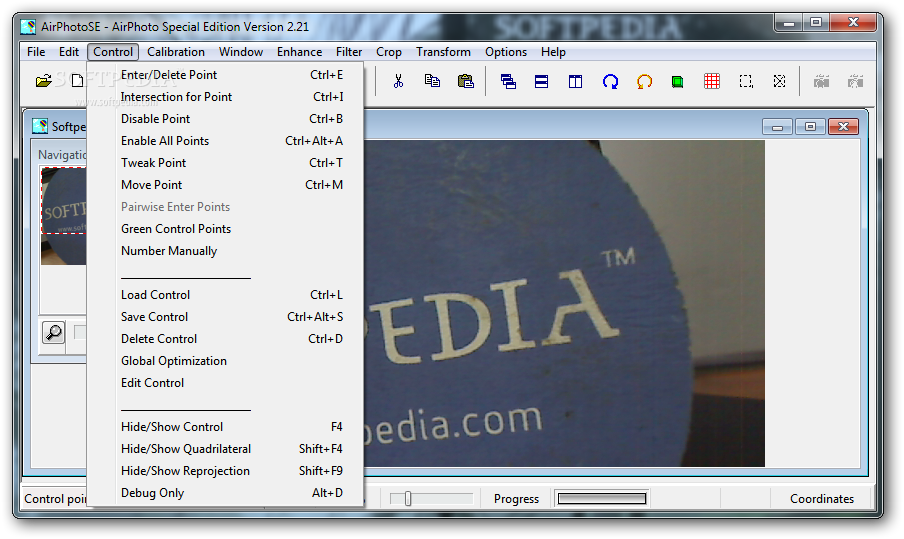Select Enable All Points
The image size is (904, 539).
226,141
